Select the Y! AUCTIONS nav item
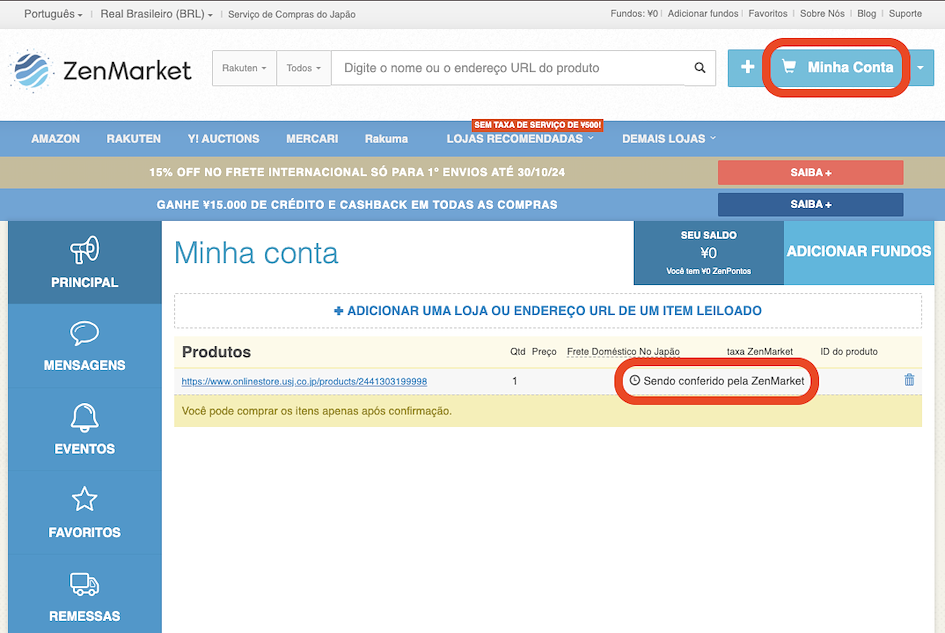Viewport: 945px width, 633px height. pyautogui.click(x=224, y=139)
